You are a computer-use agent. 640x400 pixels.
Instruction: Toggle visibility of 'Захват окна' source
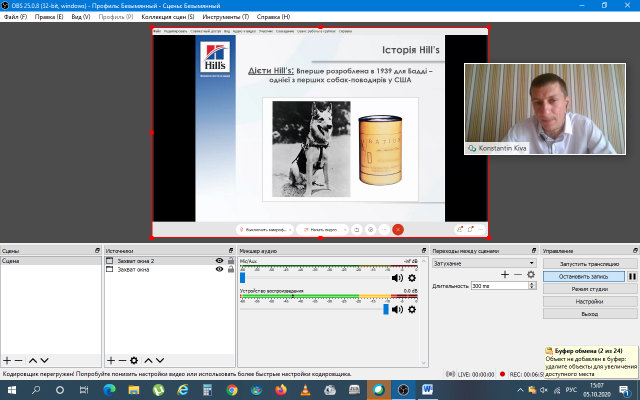tap(219, 269)
